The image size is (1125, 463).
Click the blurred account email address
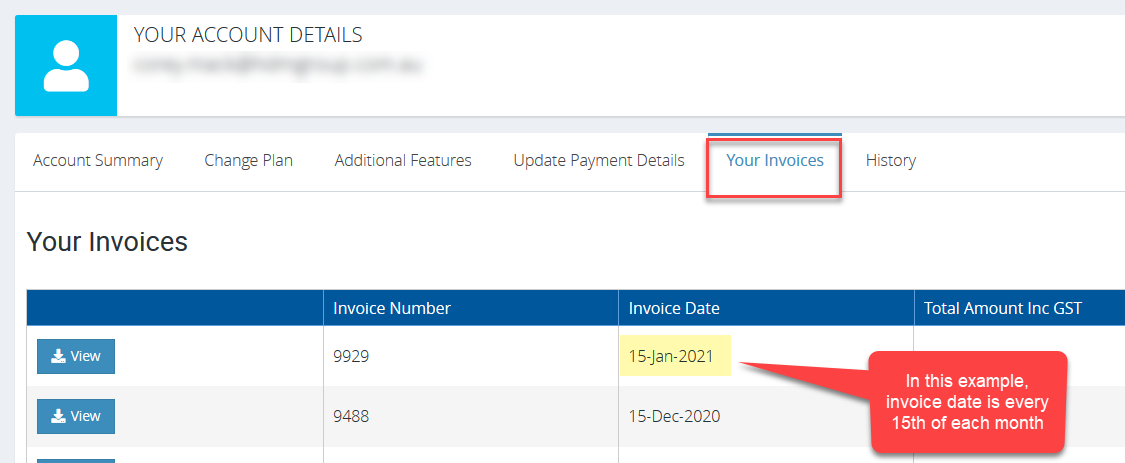277,67
